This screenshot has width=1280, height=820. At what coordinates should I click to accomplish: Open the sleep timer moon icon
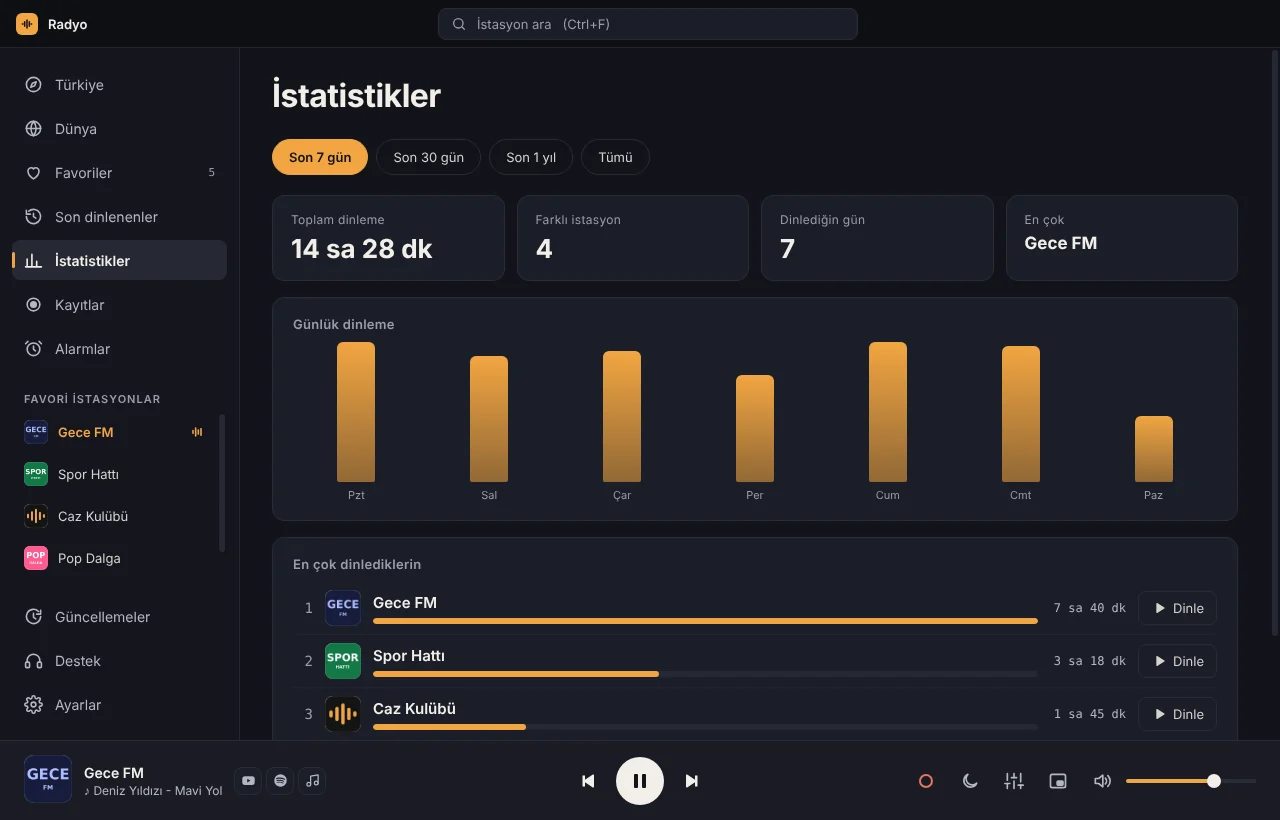tap(970, 781)
